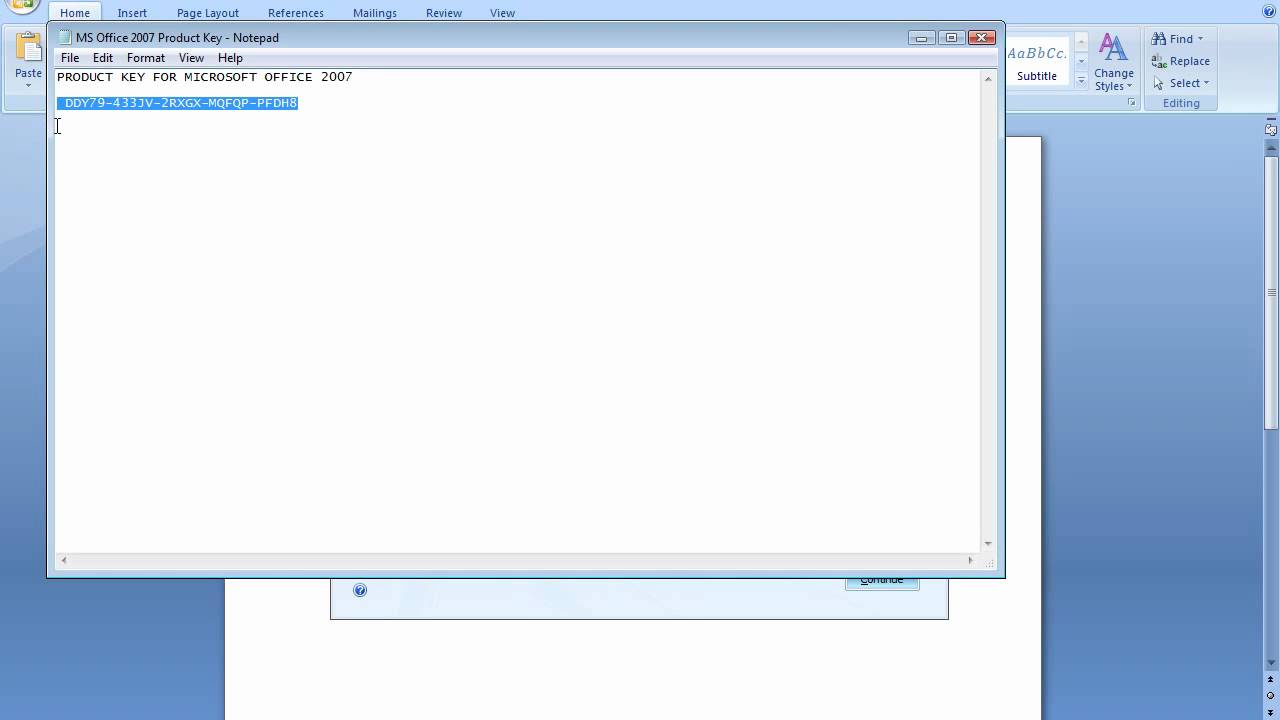This screenshot has width=1280, height=720.
Task: Click Notepad vertical scrollbar down arrow
Action: pyautogui.click(x=988, y=543)
